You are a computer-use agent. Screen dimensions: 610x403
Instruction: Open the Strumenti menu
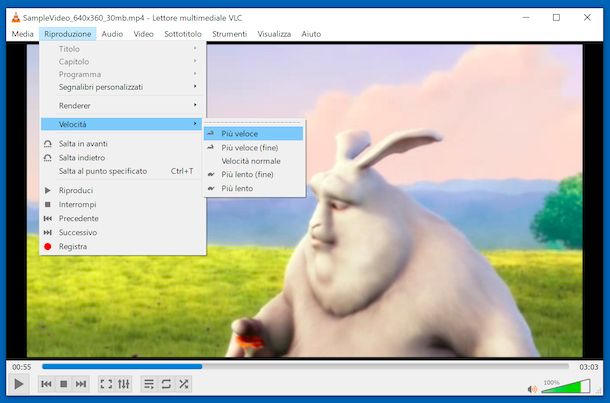(230, 34)
